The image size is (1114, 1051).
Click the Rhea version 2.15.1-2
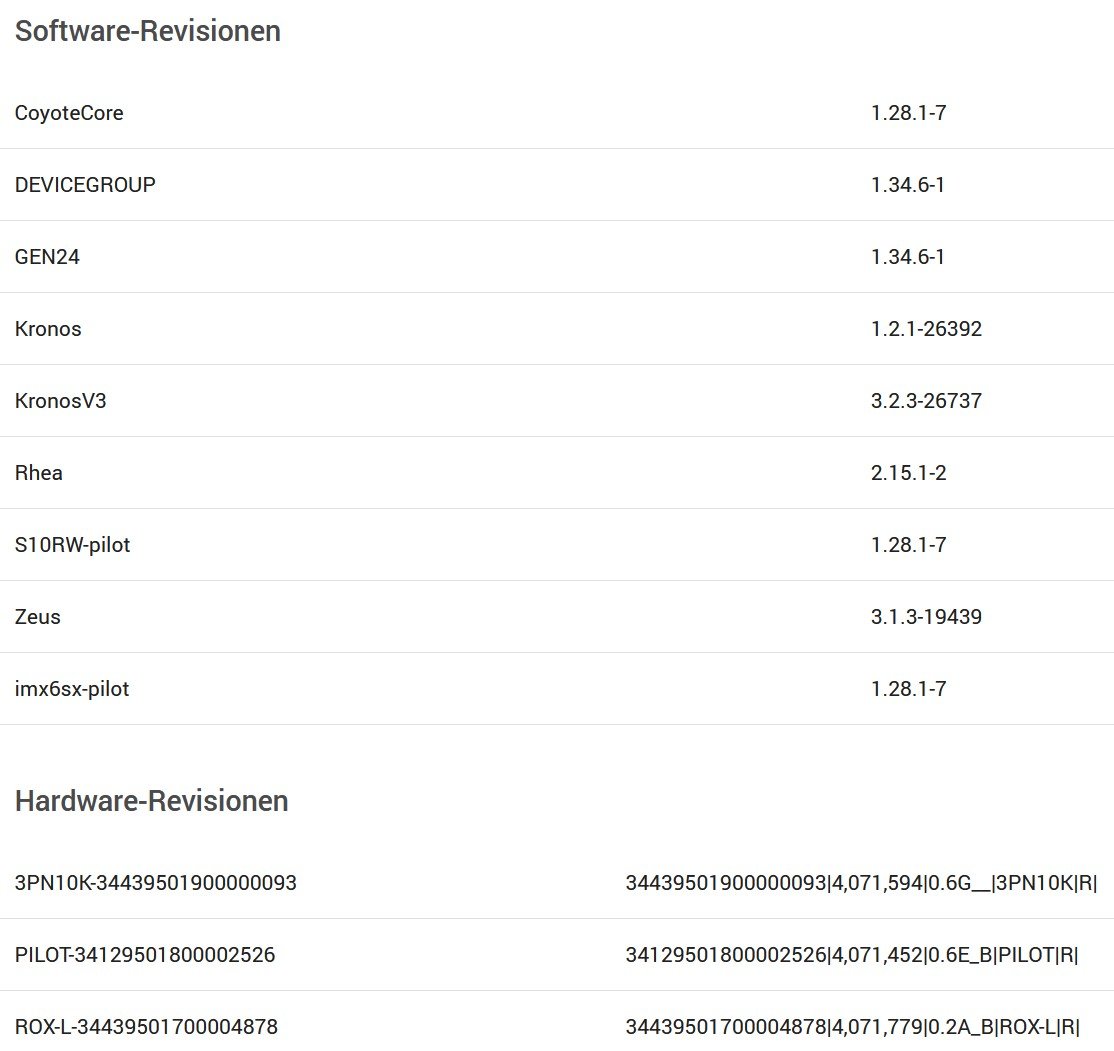pos(908,473)
